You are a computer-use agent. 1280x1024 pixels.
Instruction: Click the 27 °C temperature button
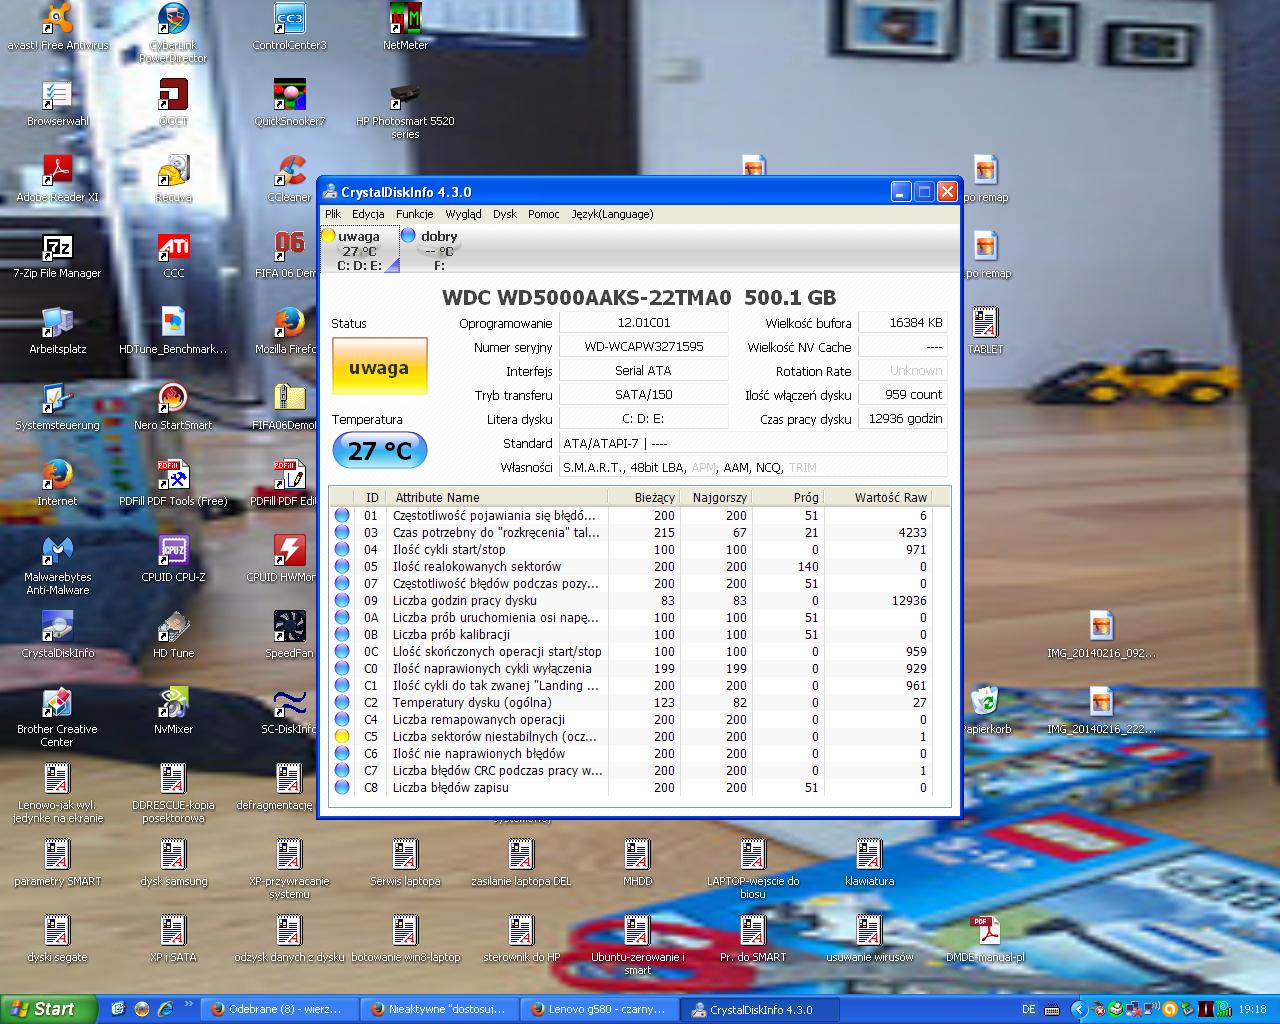[379, 451]
